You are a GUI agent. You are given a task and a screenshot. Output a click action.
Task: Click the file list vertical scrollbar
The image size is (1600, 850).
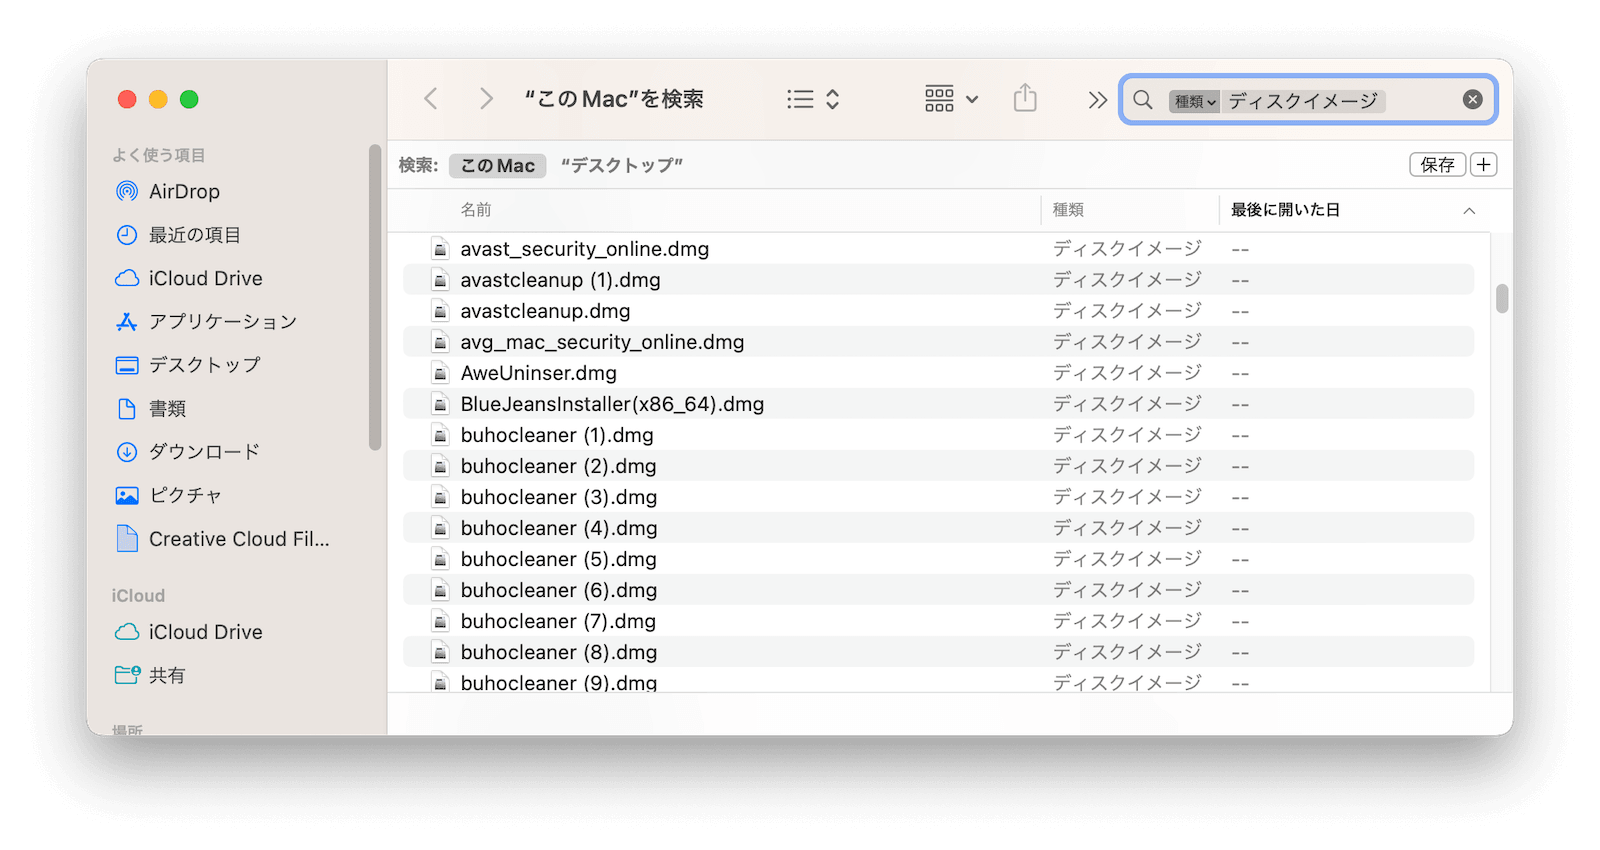point(1501,298)
